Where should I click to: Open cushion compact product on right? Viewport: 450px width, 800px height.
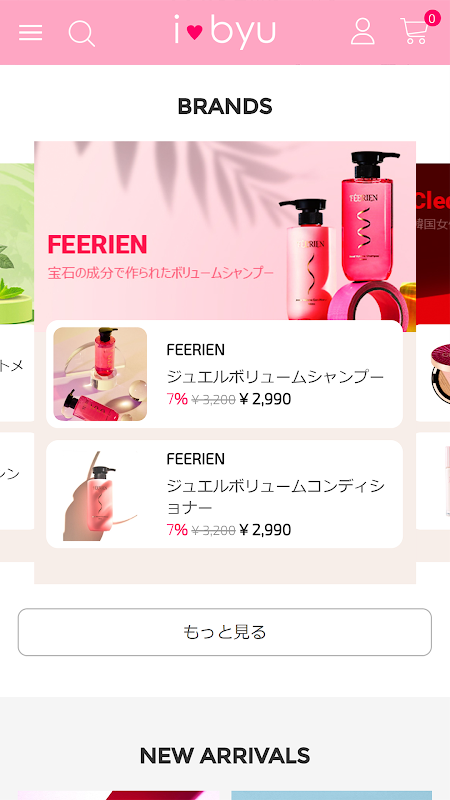click(433, 374)
